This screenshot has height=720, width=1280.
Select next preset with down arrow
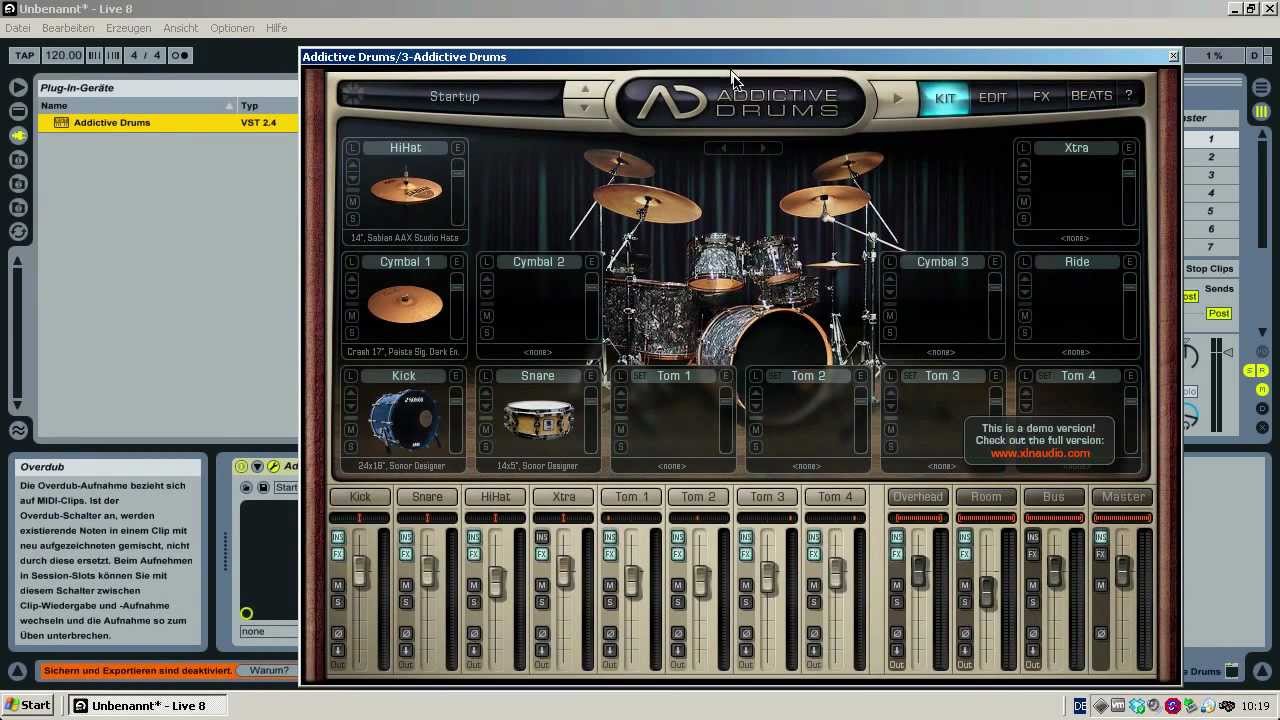(x=585, y=106)
